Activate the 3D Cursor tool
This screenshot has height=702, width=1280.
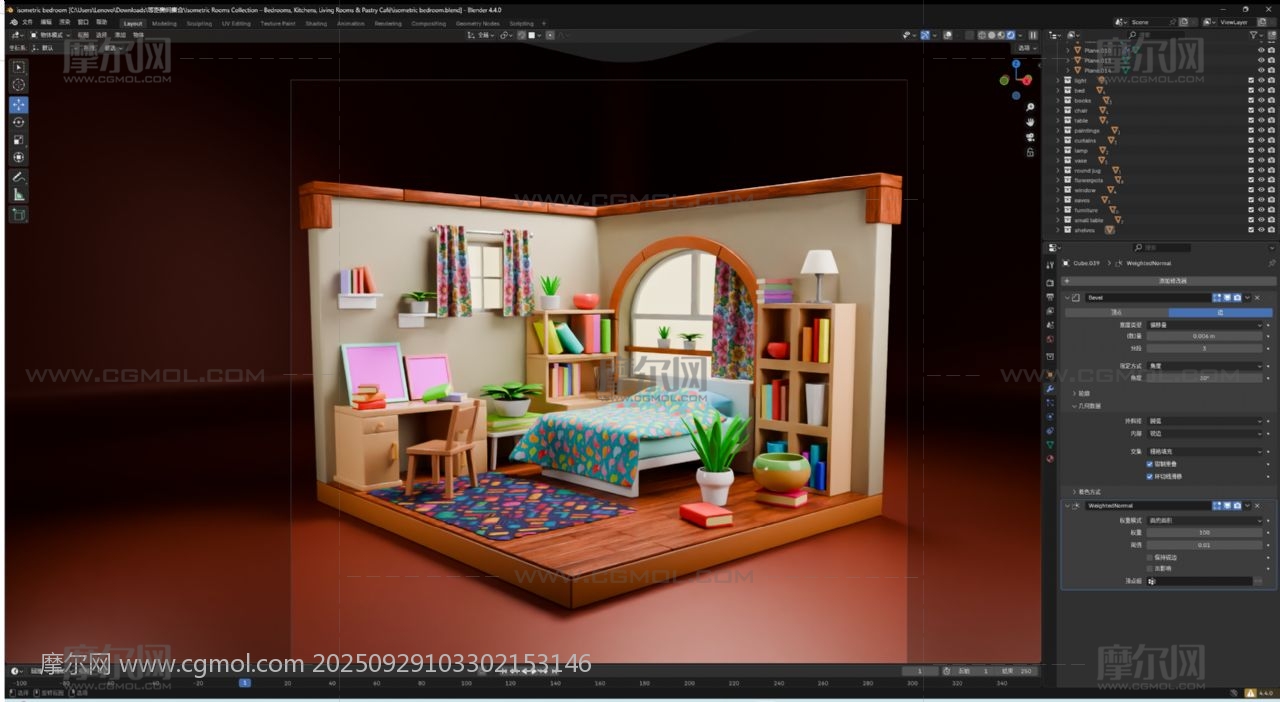point(19,85)
